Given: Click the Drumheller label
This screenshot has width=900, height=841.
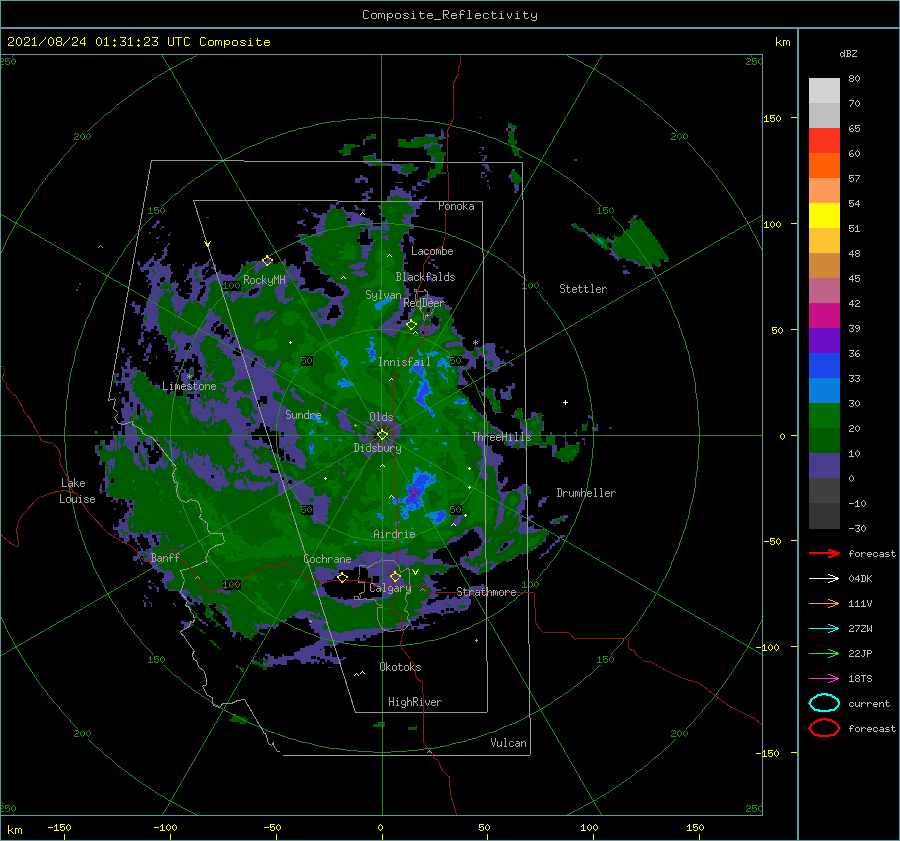Looking at the screenshot, I should point(586,493).
